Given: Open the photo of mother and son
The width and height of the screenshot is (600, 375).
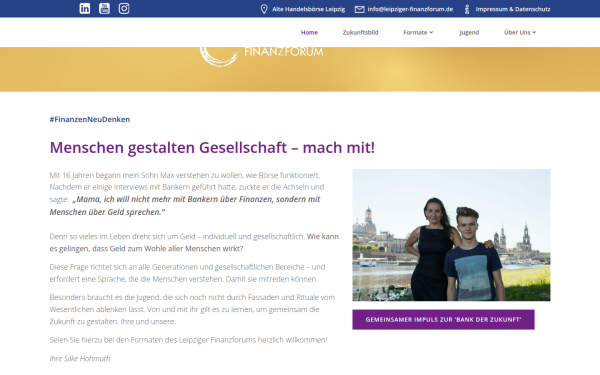Looking at the screenshot, I should pos(451,235).
